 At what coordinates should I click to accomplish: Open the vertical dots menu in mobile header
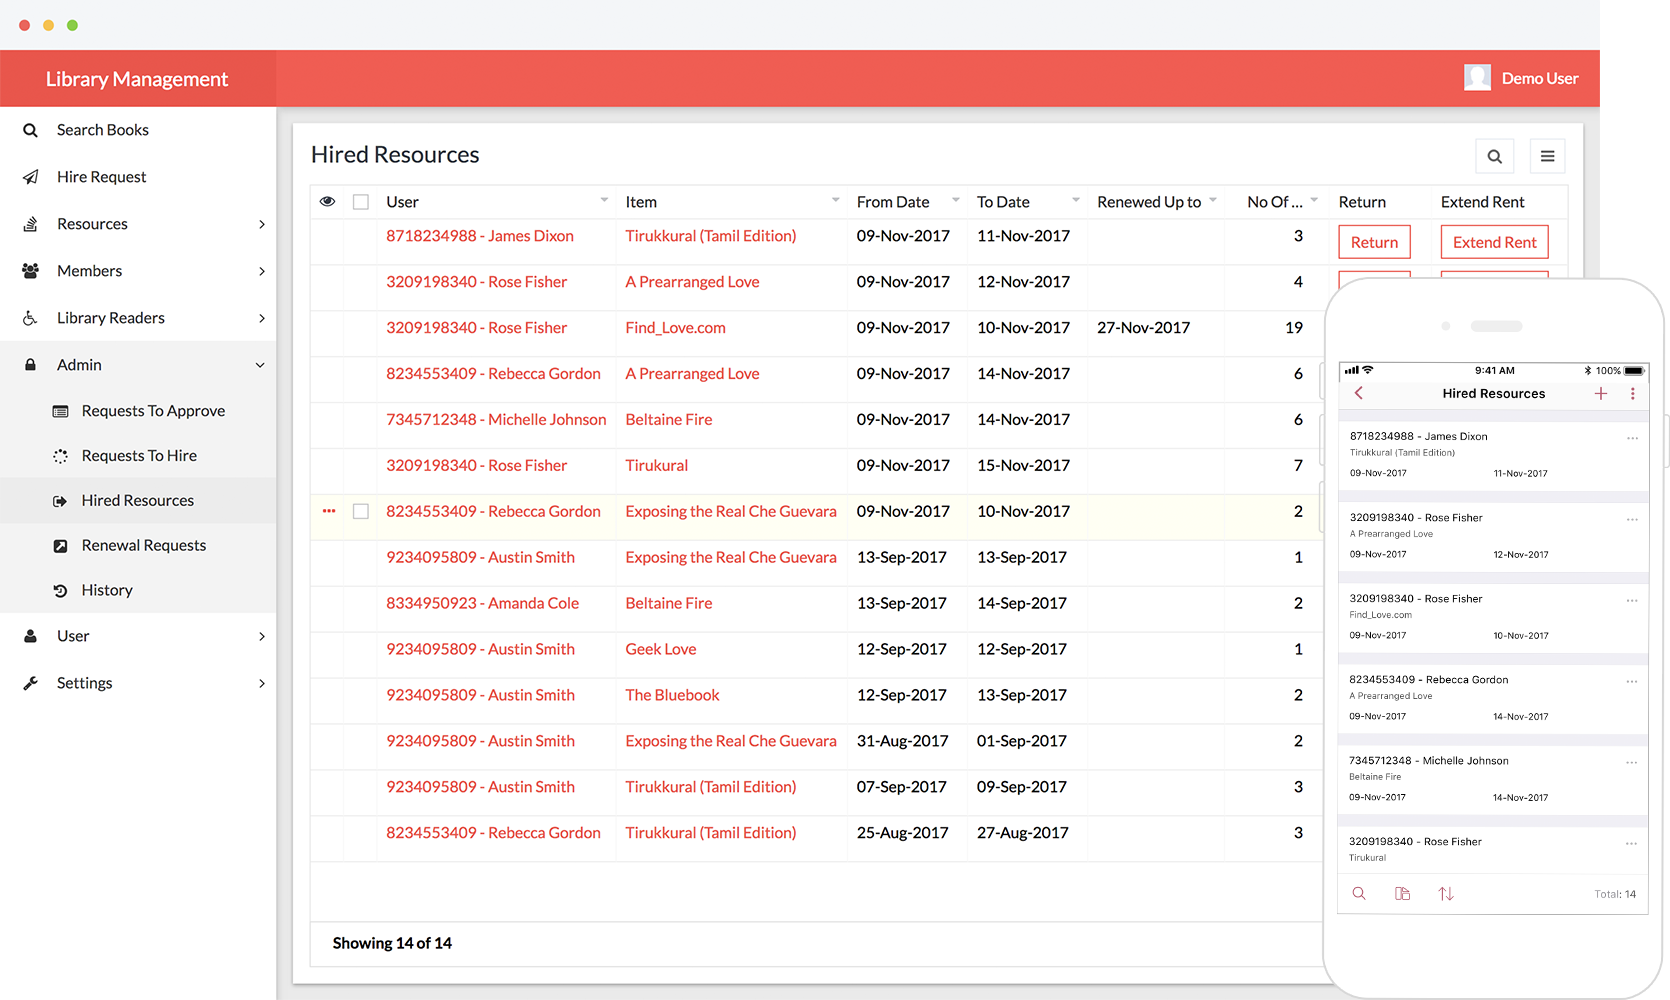1633,394
